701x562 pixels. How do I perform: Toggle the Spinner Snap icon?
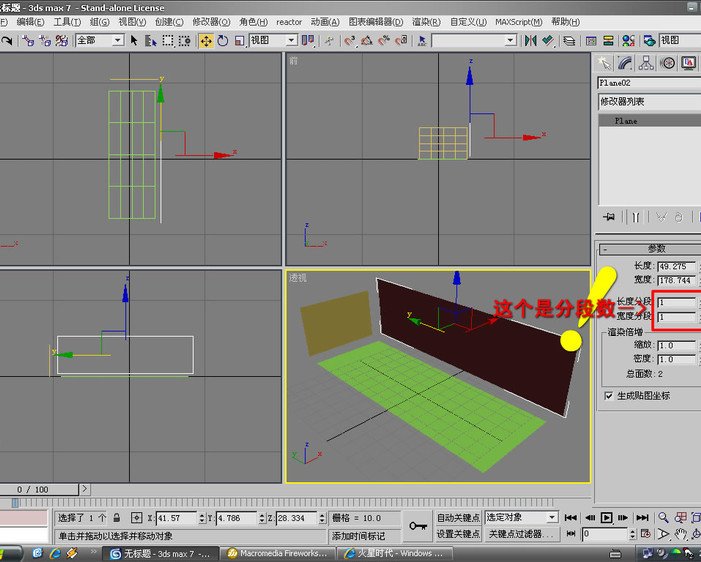(x=401, y=41)
